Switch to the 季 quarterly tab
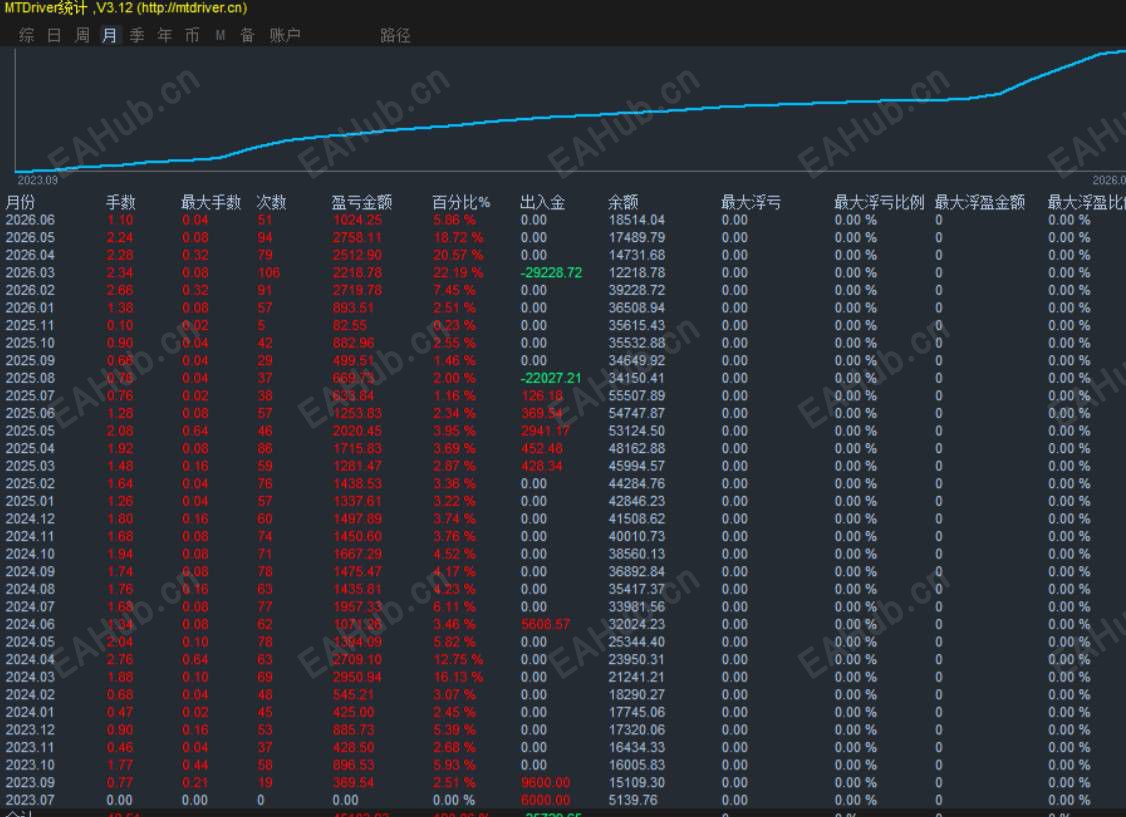Image resolution: width=1126 pixels, height=817 pixels. click(x=137, y=35)
